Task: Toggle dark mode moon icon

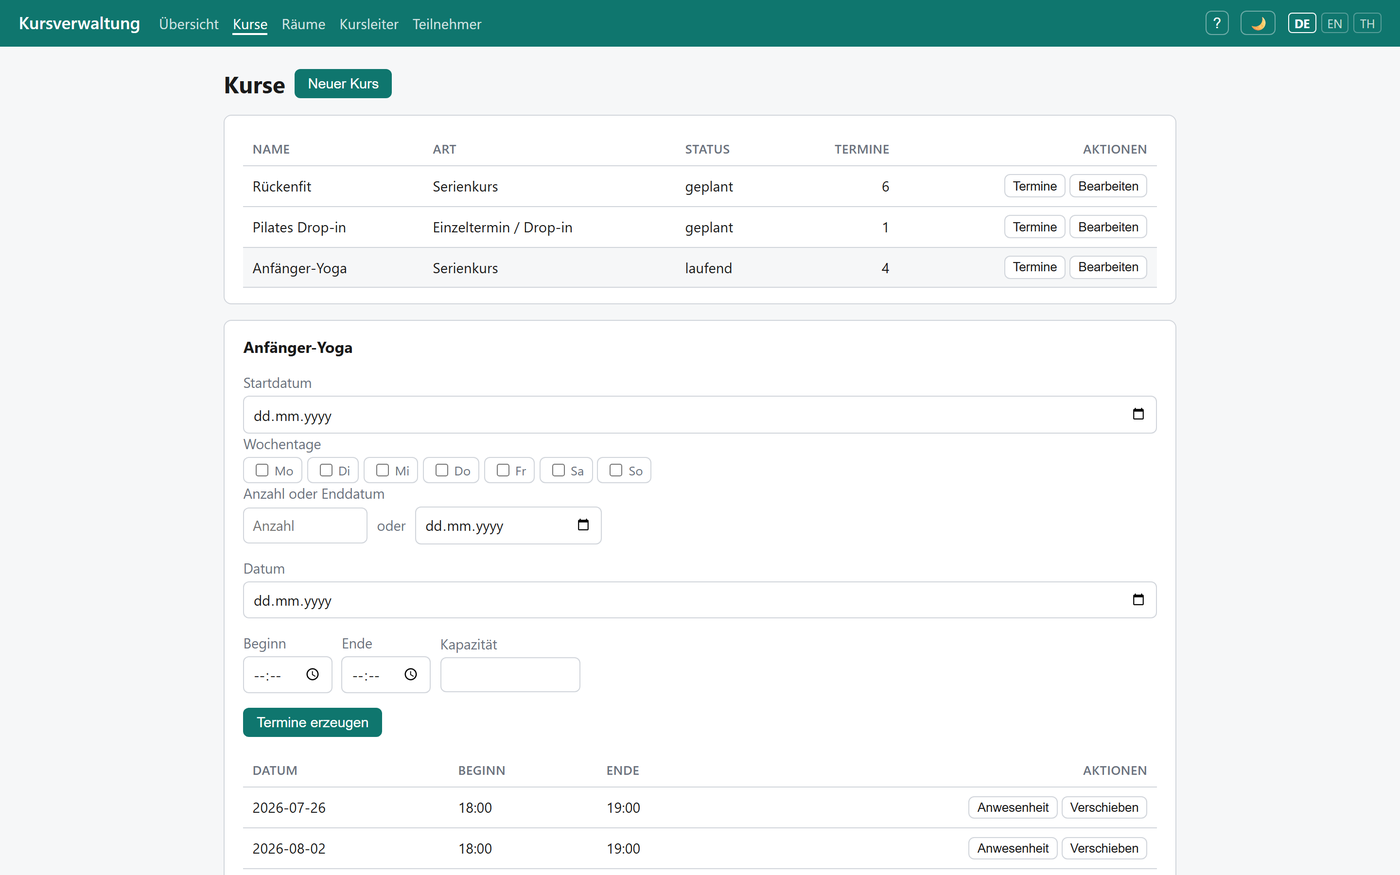Action: [1258, 23]
